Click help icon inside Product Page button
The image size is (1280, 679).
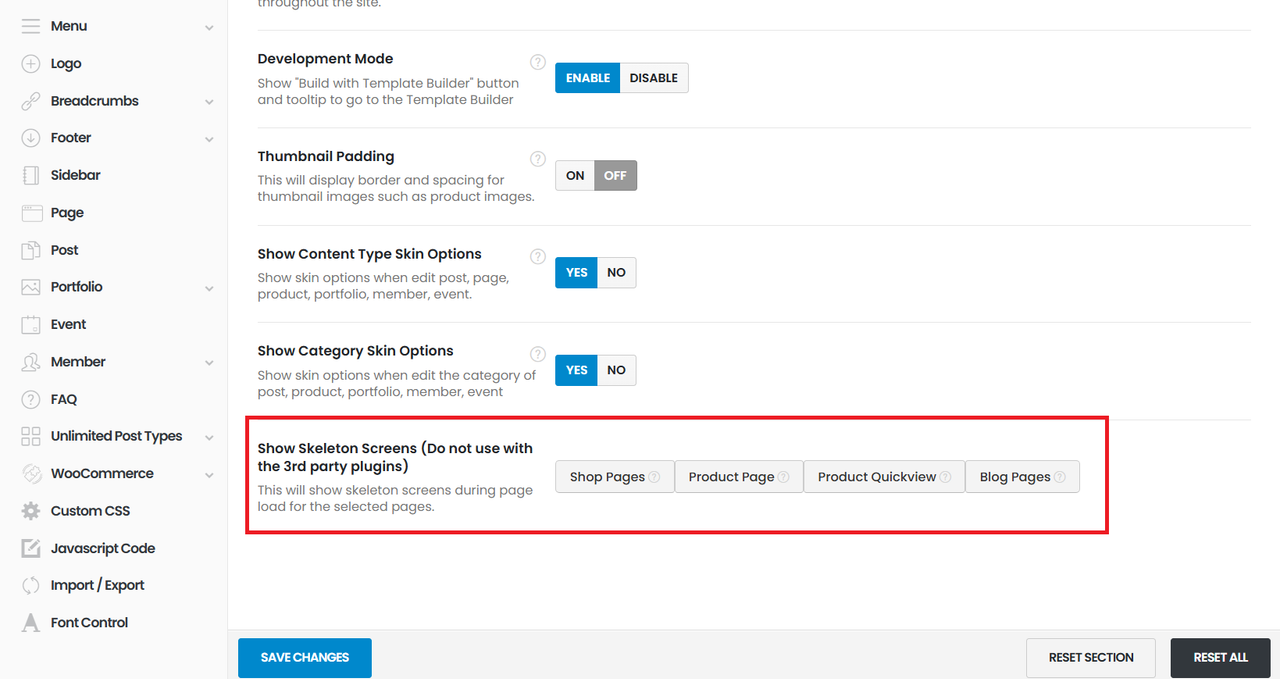click(783, 477)
